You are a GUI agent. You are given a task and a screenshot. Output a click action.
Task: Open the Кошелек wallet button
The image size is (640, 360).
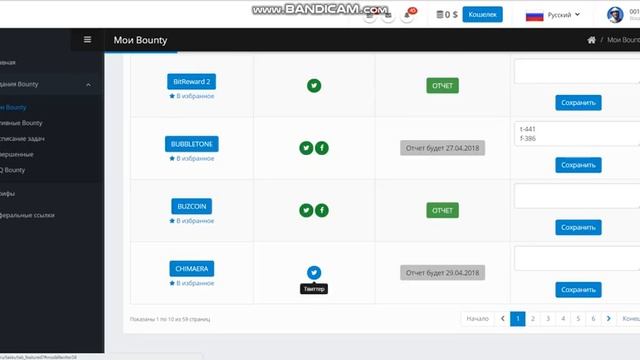click(482, 15)
